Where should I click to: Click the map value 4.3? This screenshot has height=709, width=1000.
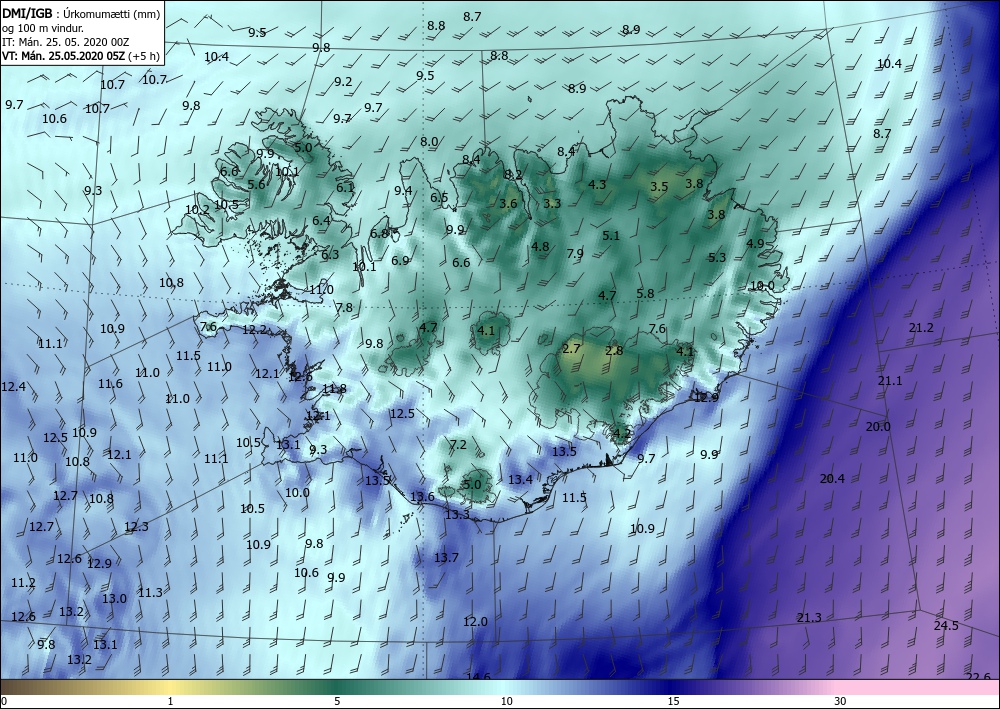(597, 184)
